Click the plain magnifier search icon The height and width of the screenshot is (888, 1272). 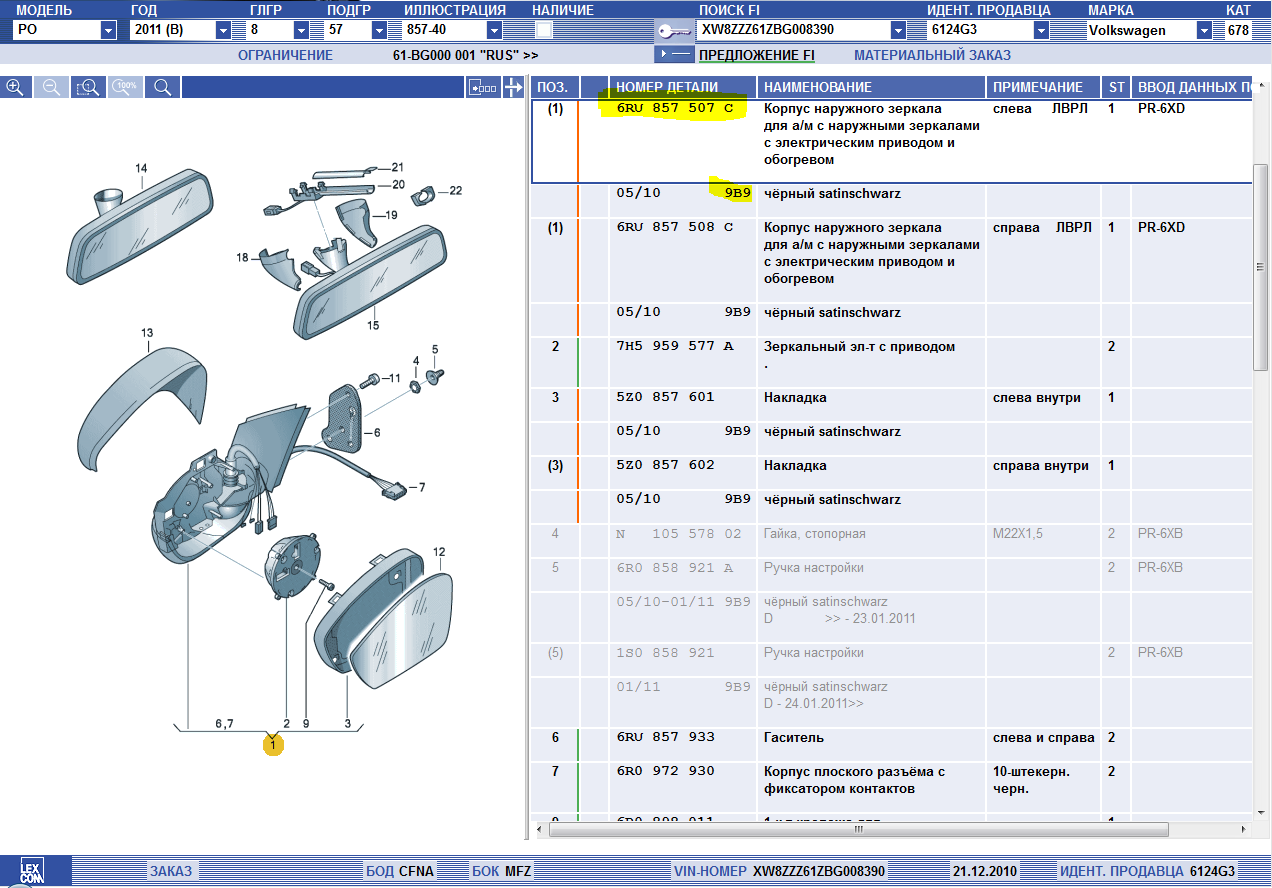(x=162, y=87)
